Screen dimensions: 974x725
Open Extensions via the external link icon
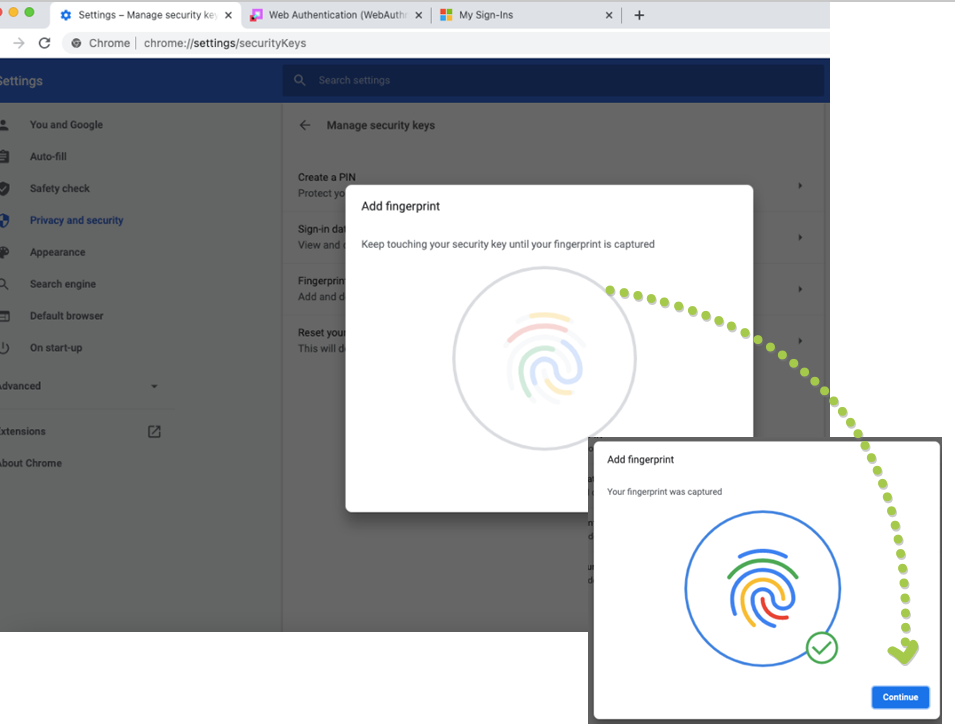tap(154, 431)
